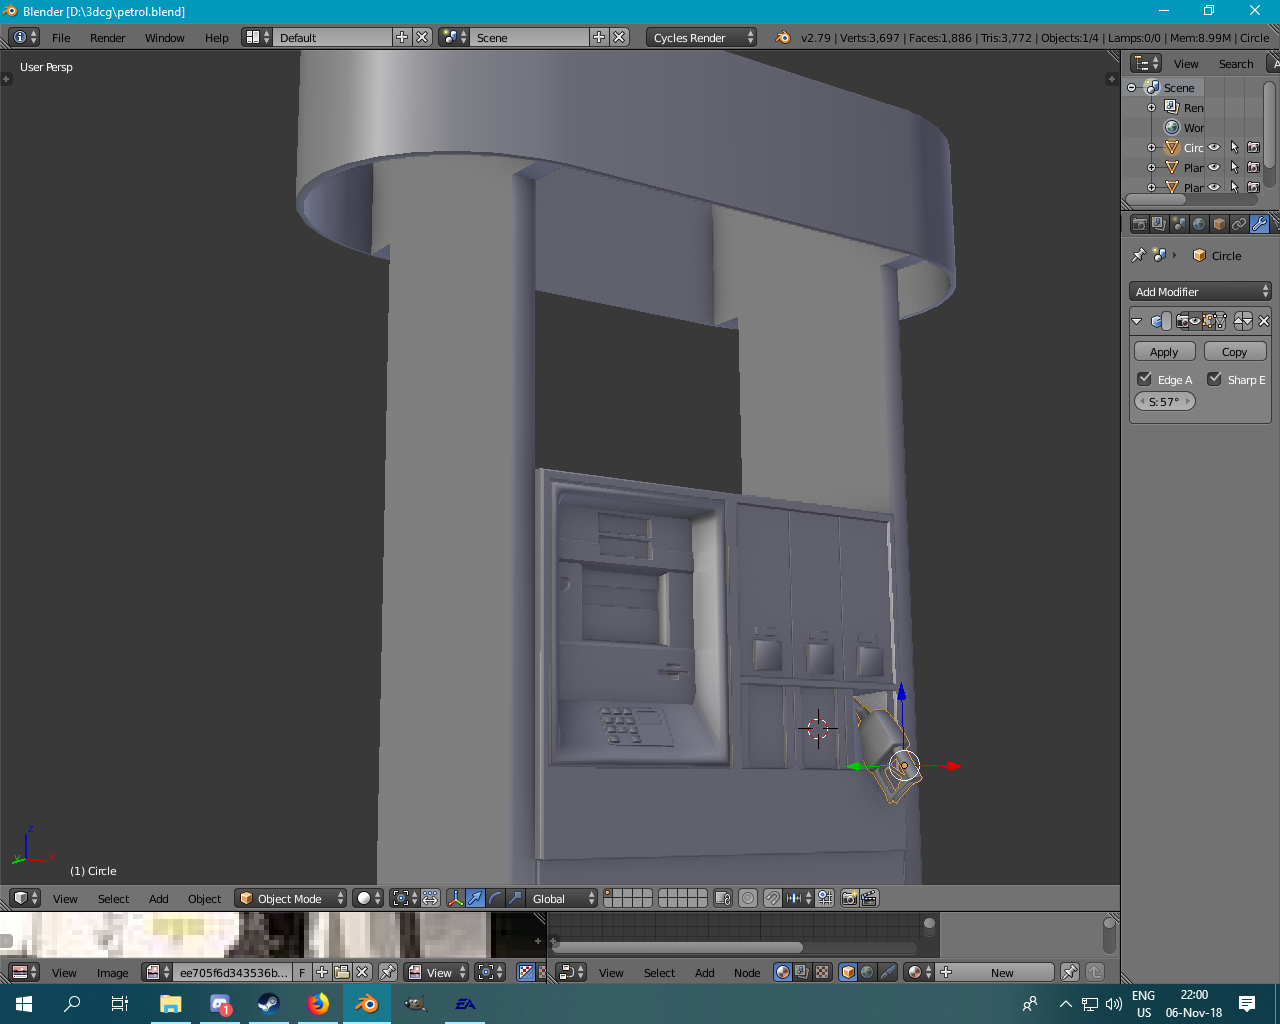Open the Cycles Render engine dropdown
This screenshot has width=1280, height=1024.
(x=702, y=37)
